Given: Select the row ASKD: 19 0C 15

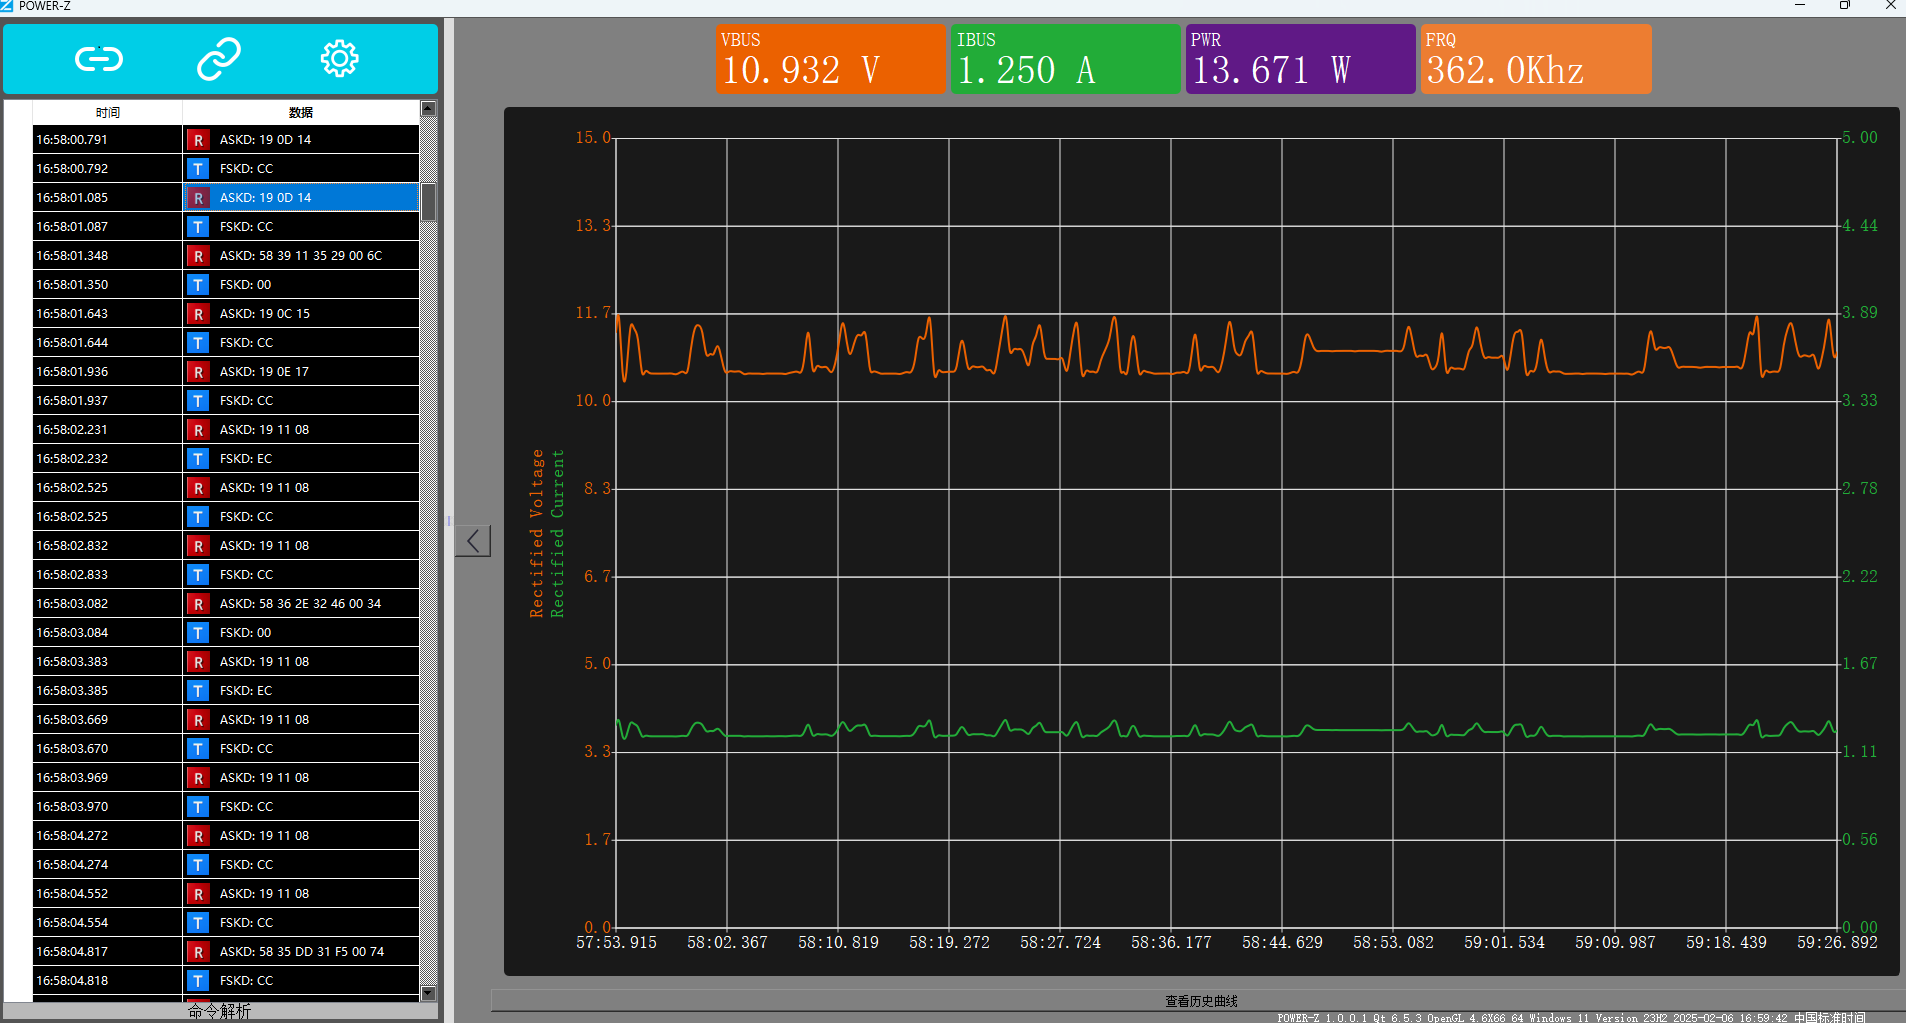Looking at the screenshot, I should [301, 313].
